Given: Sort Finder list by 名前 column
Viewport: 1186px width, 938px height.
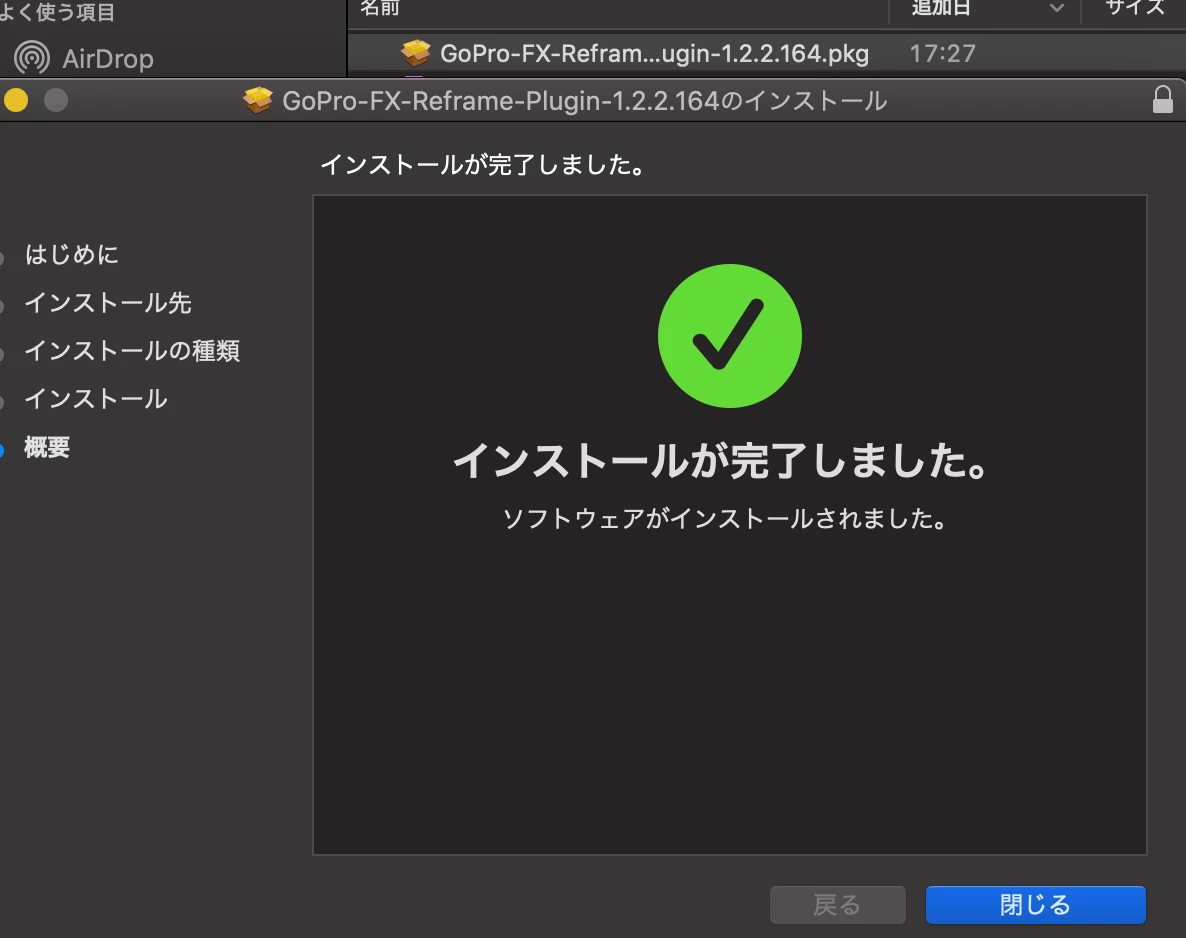Looking at the screenshot, I should 380,8.
